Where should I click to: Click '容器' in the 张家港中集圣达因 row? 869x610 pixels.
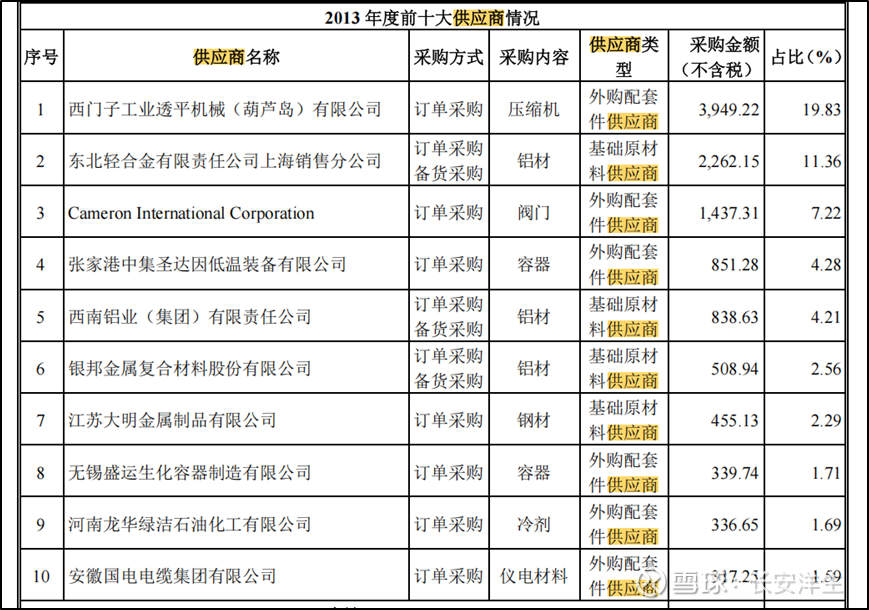[x=534, y=264]
